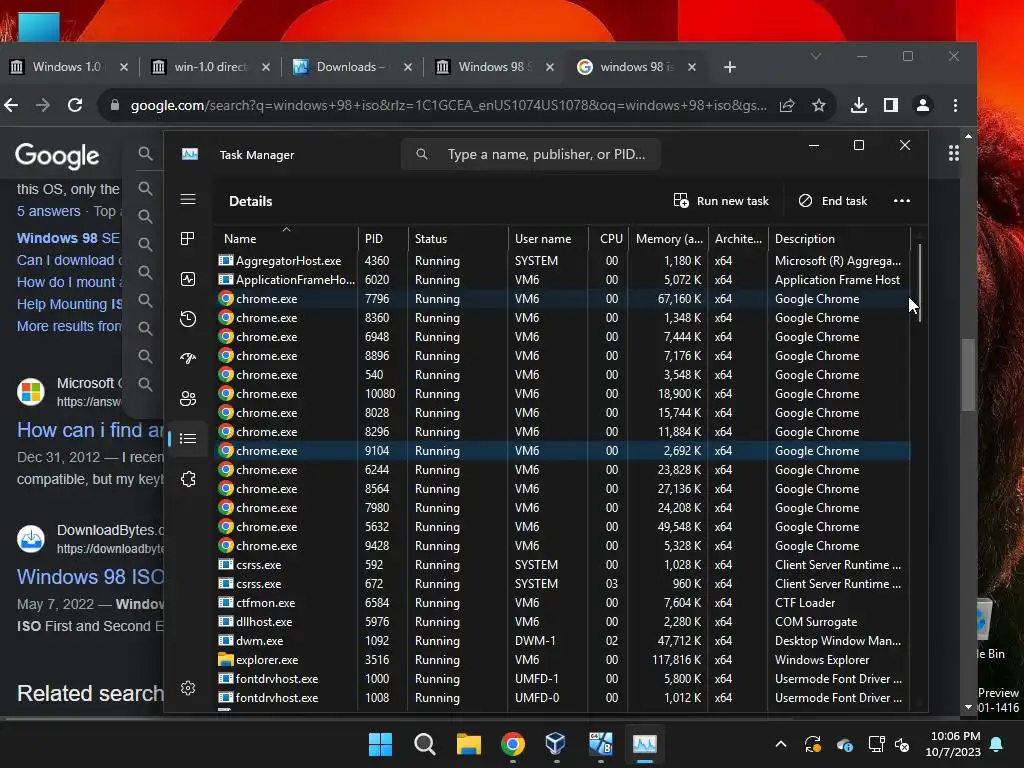Show hidden system tray icons
The height and width of the screenshot is (768, 1024).
780,744
